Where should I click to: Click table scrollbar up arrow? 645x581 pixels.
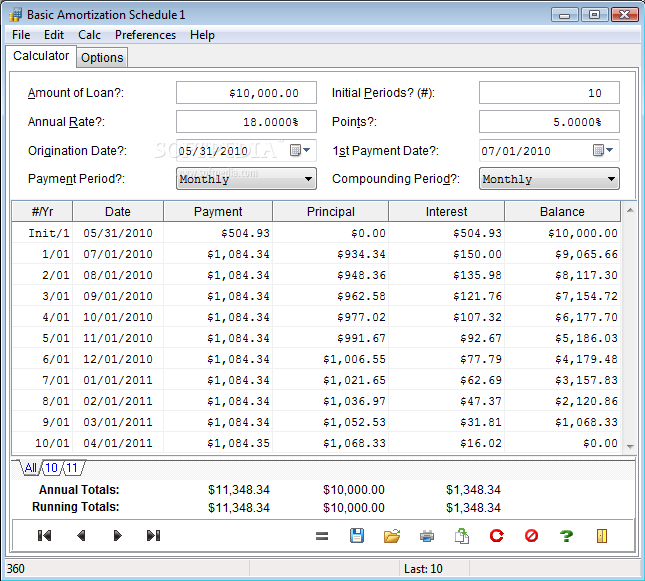coord(630,210)
